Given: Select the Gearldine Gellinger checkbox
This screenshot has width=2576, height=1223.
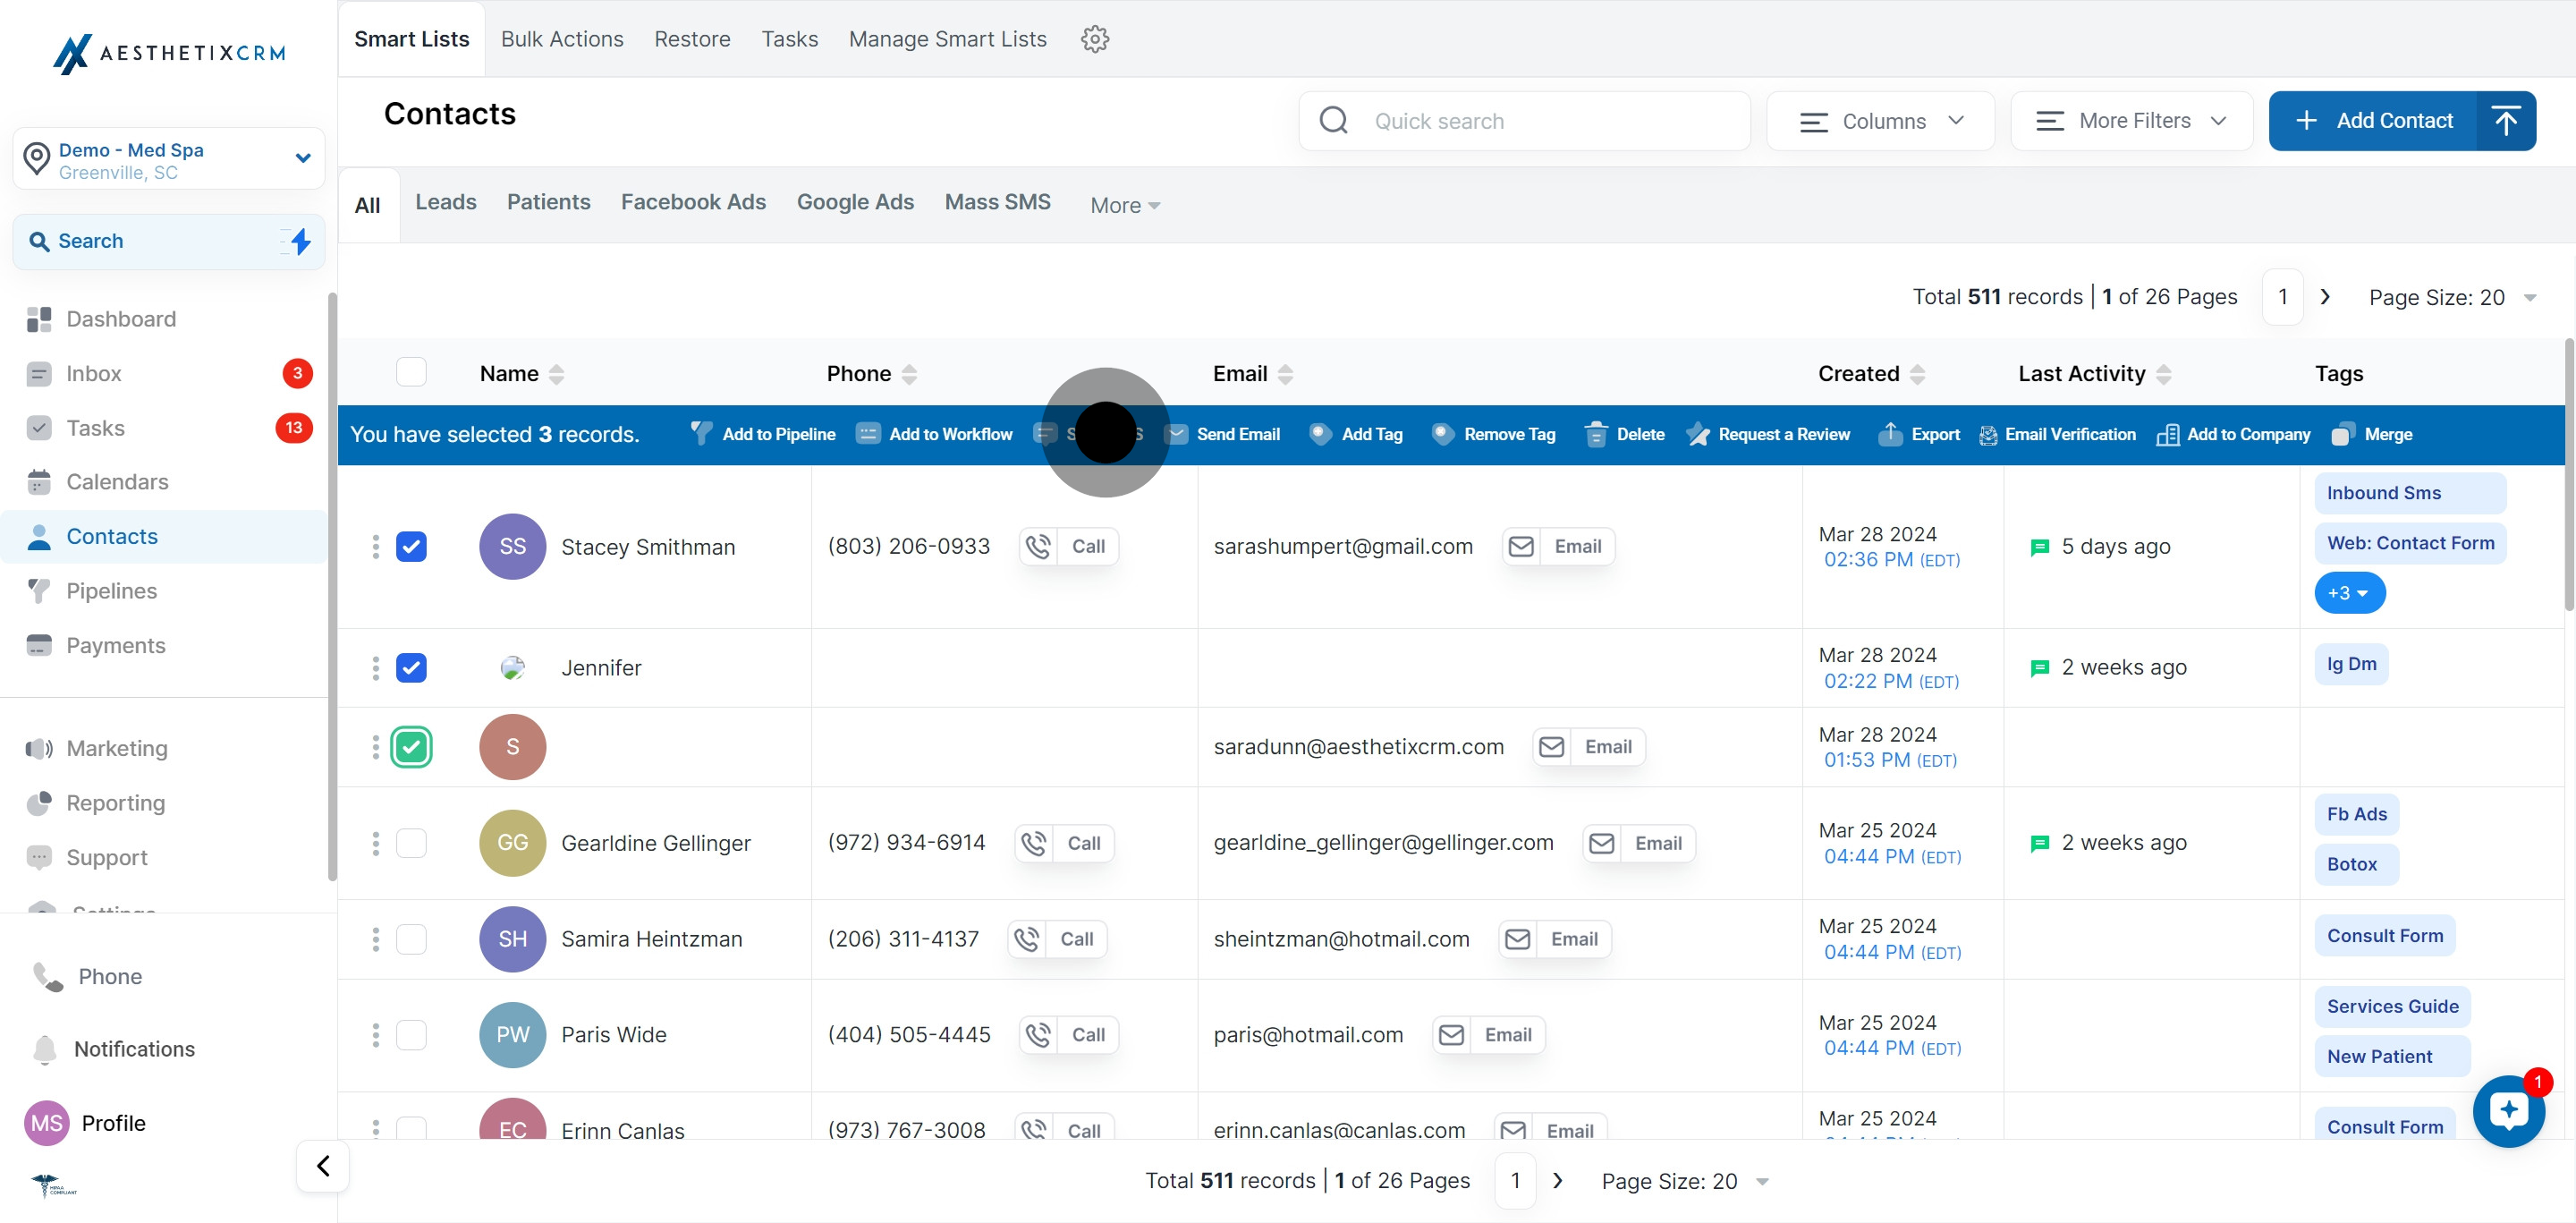Looking at the screenshot, I should 411,843.
